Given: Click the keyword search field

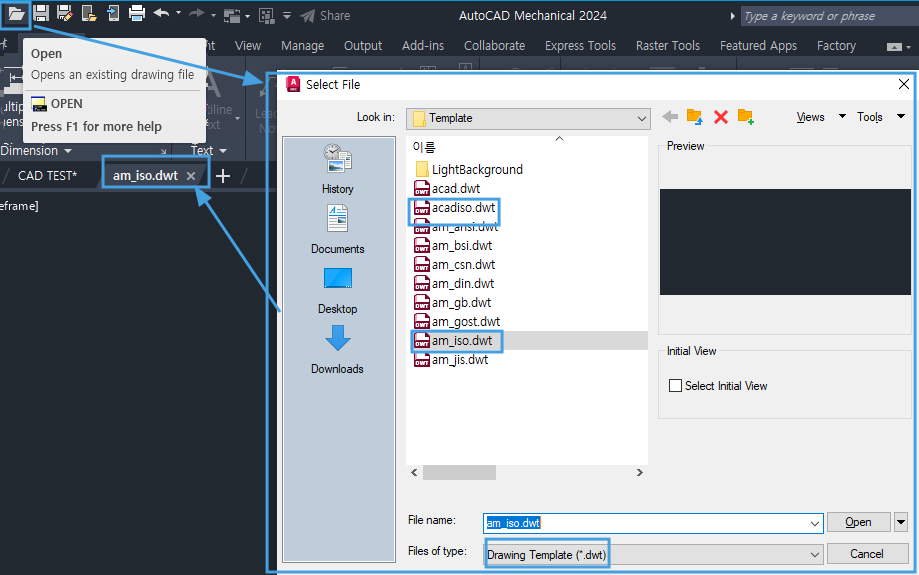Looking at the screenshot, I should pos(829,16).
